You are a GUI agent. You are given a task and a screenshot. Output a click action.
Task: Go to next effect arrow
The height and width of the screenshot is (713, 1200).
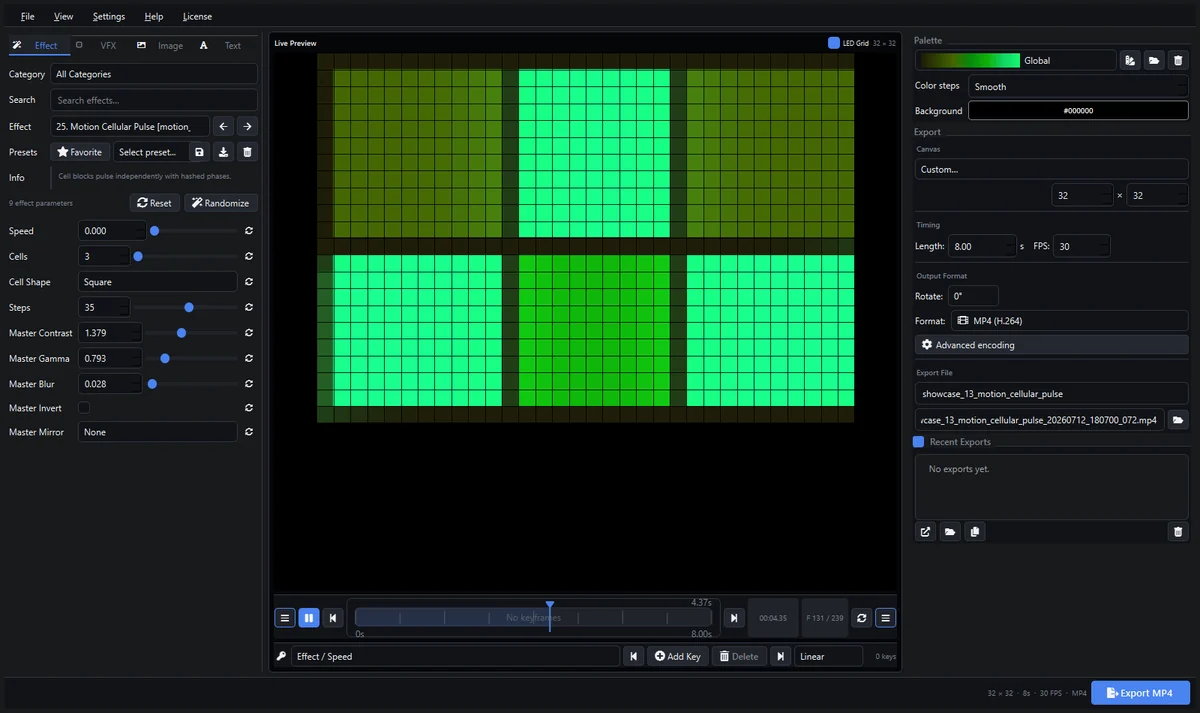click(x=247, y=127)
